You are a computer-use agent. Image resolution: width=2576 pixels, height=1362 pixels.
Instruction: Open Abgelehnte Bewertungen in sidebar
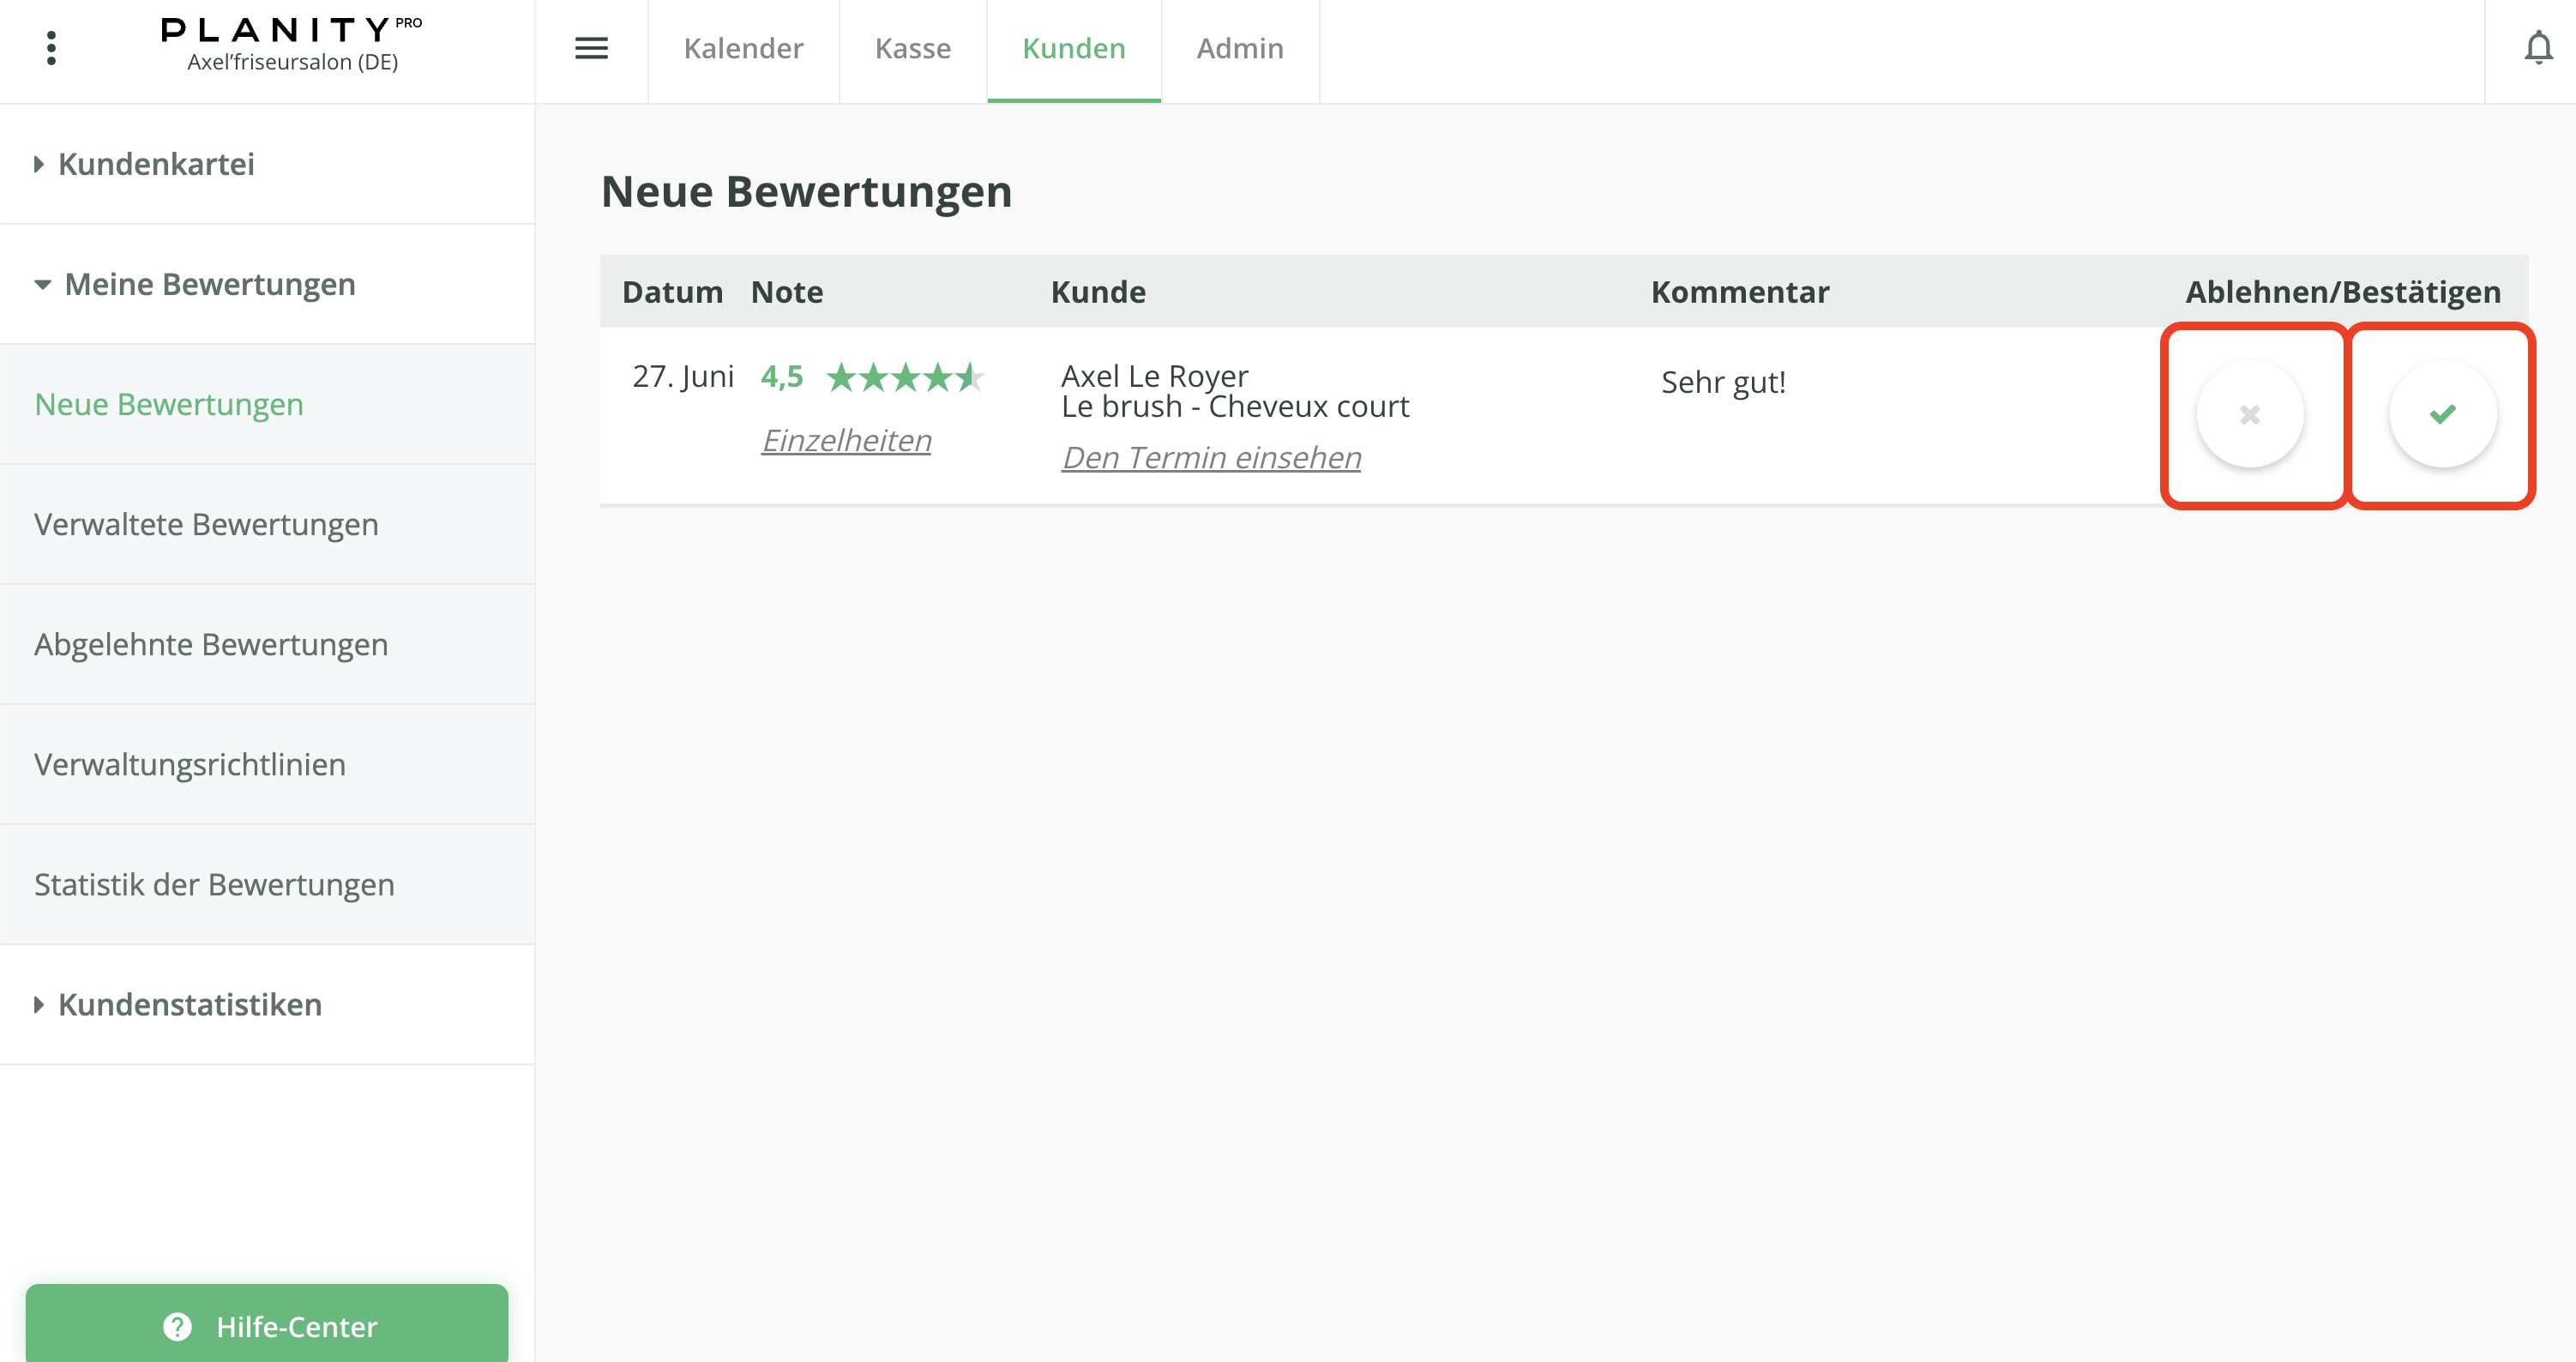[211, 644]
